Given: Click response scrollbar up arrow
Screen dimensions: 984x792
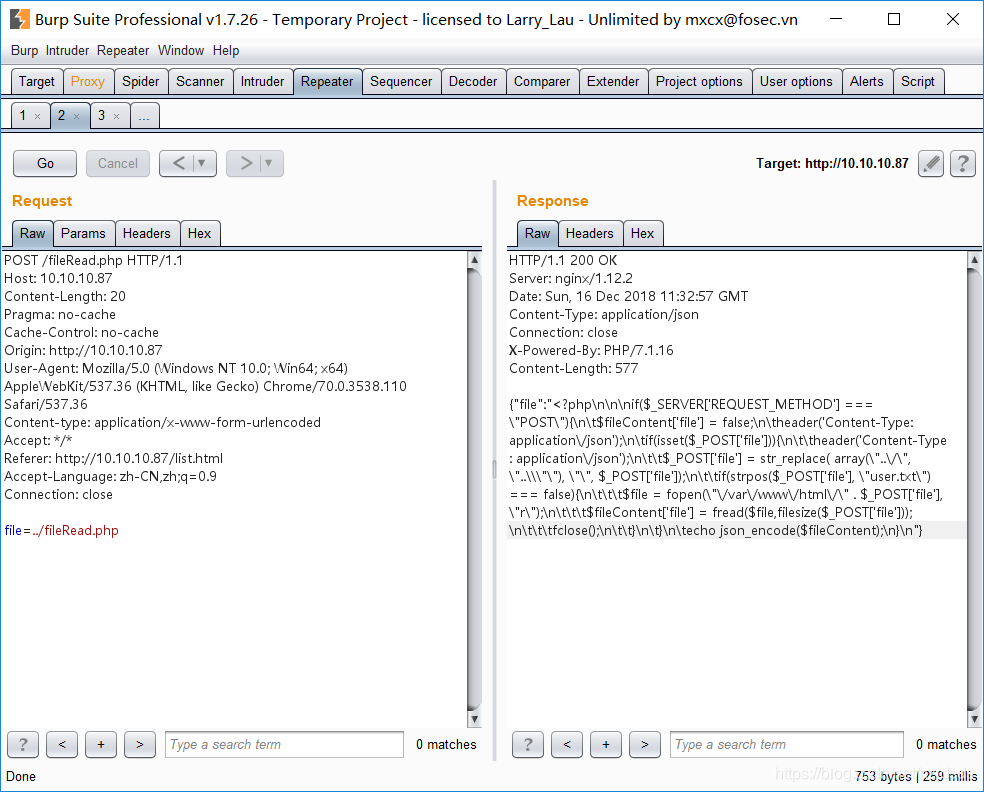Looking at the screenshot, I should pos(974,260).
